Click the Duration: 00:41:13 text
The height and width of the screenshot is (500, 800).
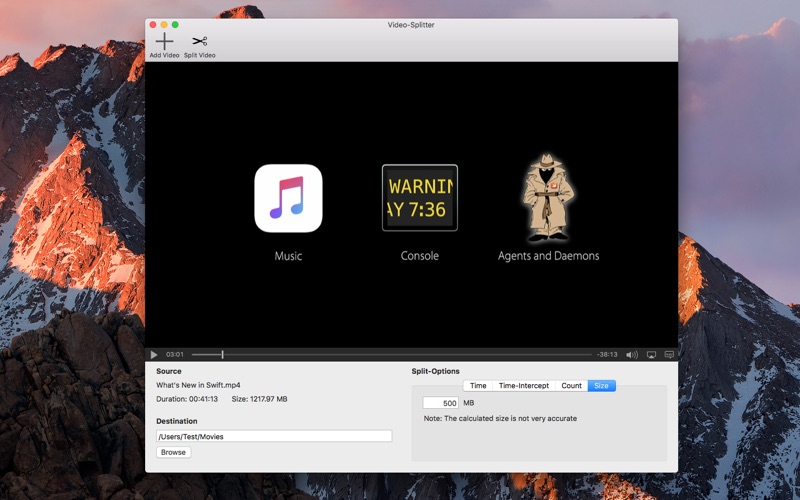point(187,399)
